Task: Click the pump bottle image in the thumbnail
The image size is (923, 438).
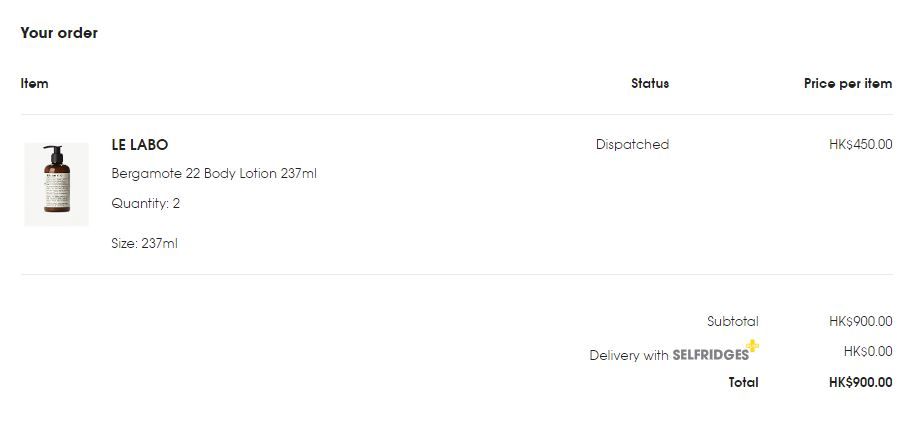Action: tap(55, 180)
